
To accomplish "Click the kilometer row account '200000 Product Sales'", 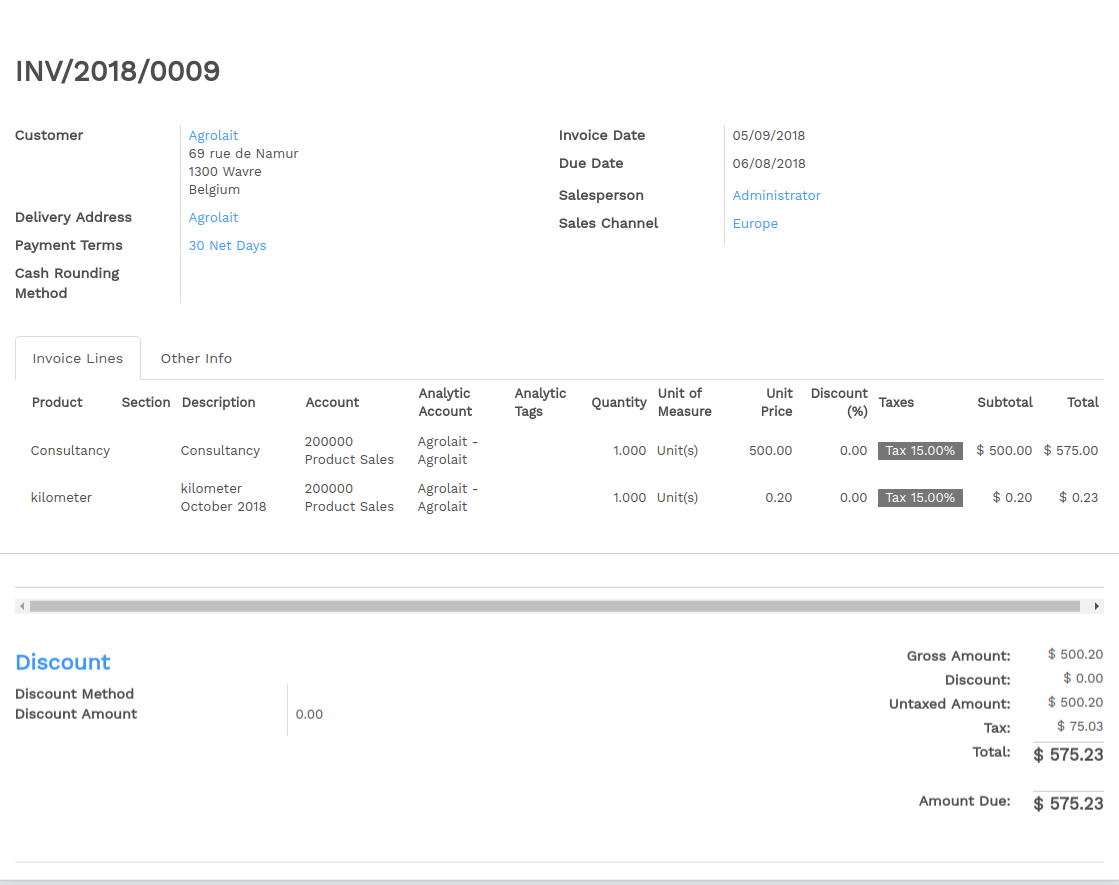I will 349,498.
